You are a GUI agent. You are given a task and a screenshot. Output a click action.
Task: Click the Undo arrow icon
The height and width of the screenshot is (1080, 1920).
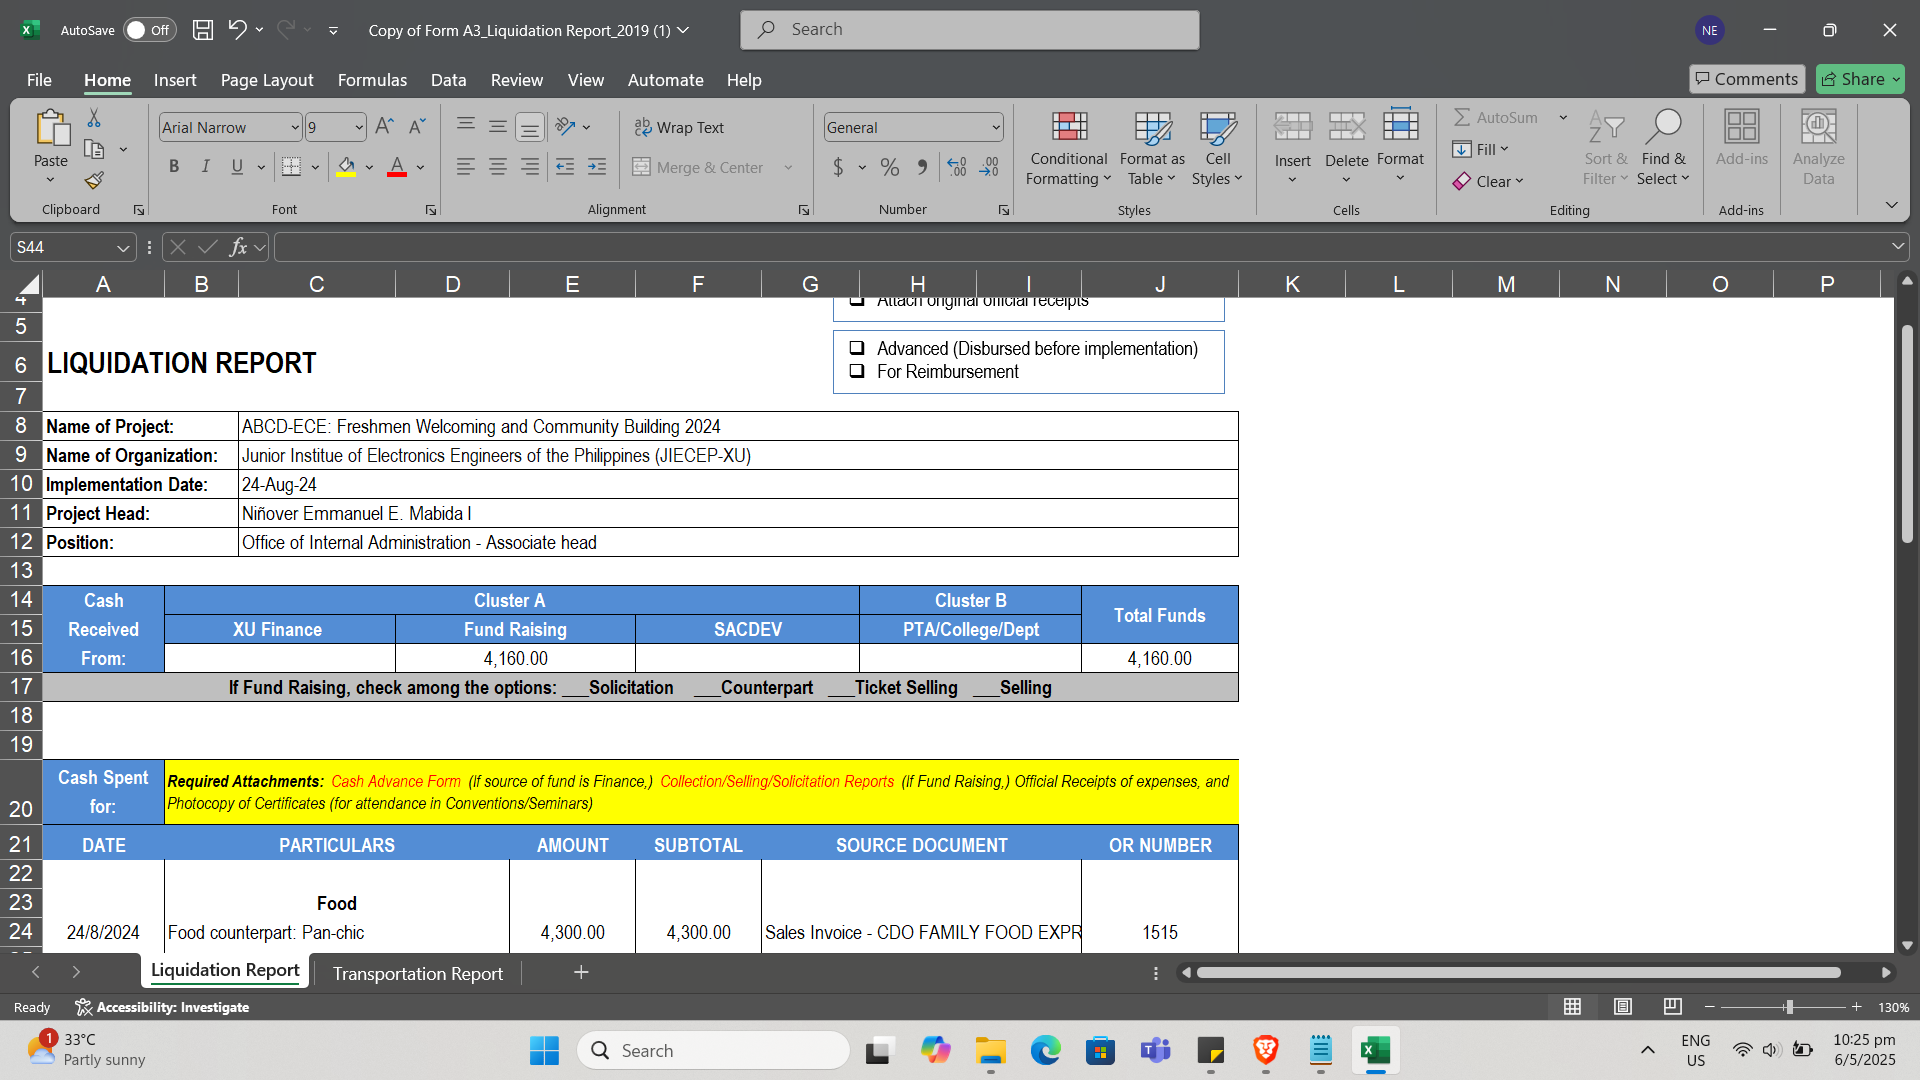pos(237,30)
